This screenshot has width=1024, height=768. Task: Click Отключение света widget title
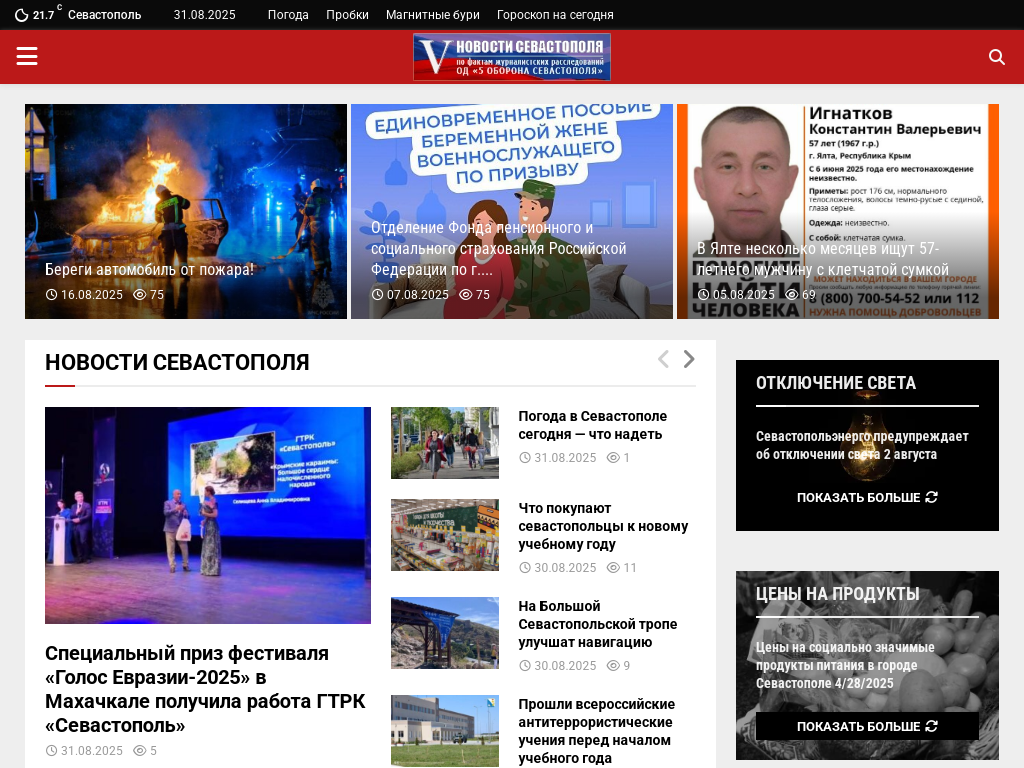pos(836,383)
